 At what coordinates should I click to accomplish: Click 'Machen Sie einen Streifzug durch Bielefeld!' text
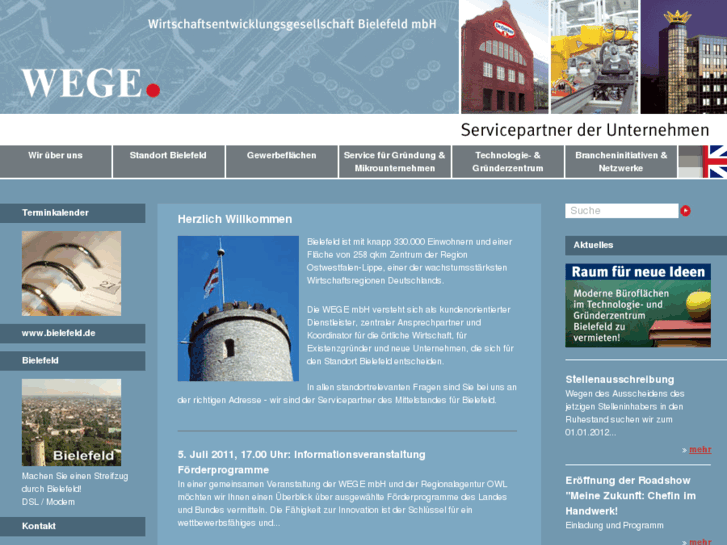(x=75, y=482)
